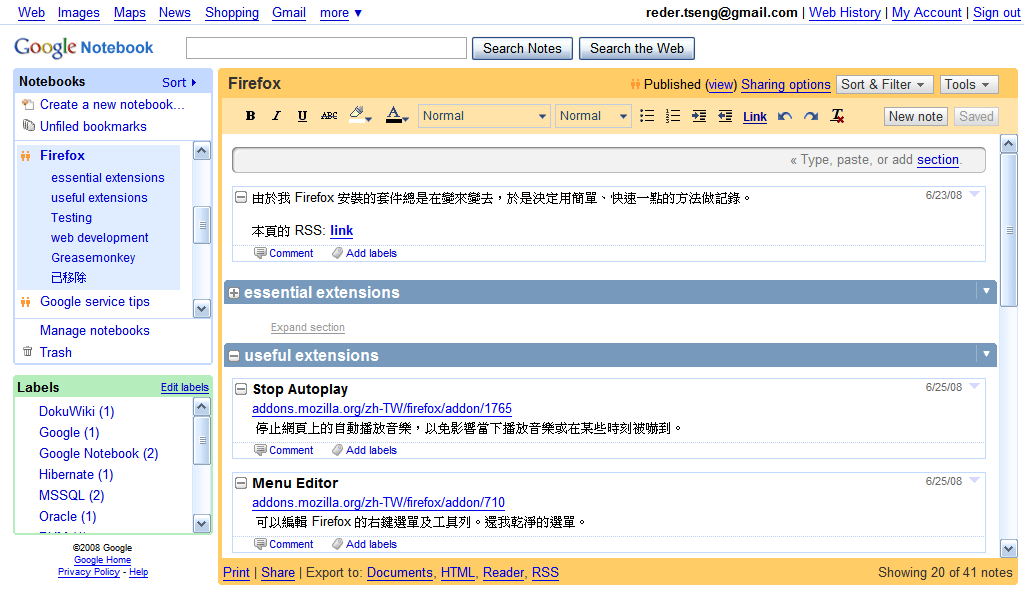Collapse useful extensions section with minus

tap(234, 356)
